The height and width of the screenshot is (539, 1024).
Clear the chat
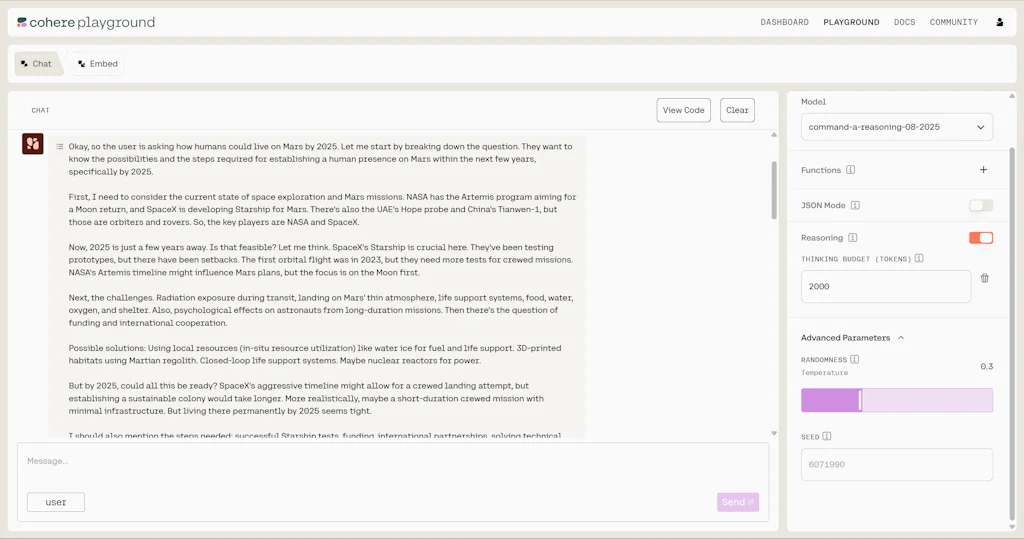coord(737,110)
